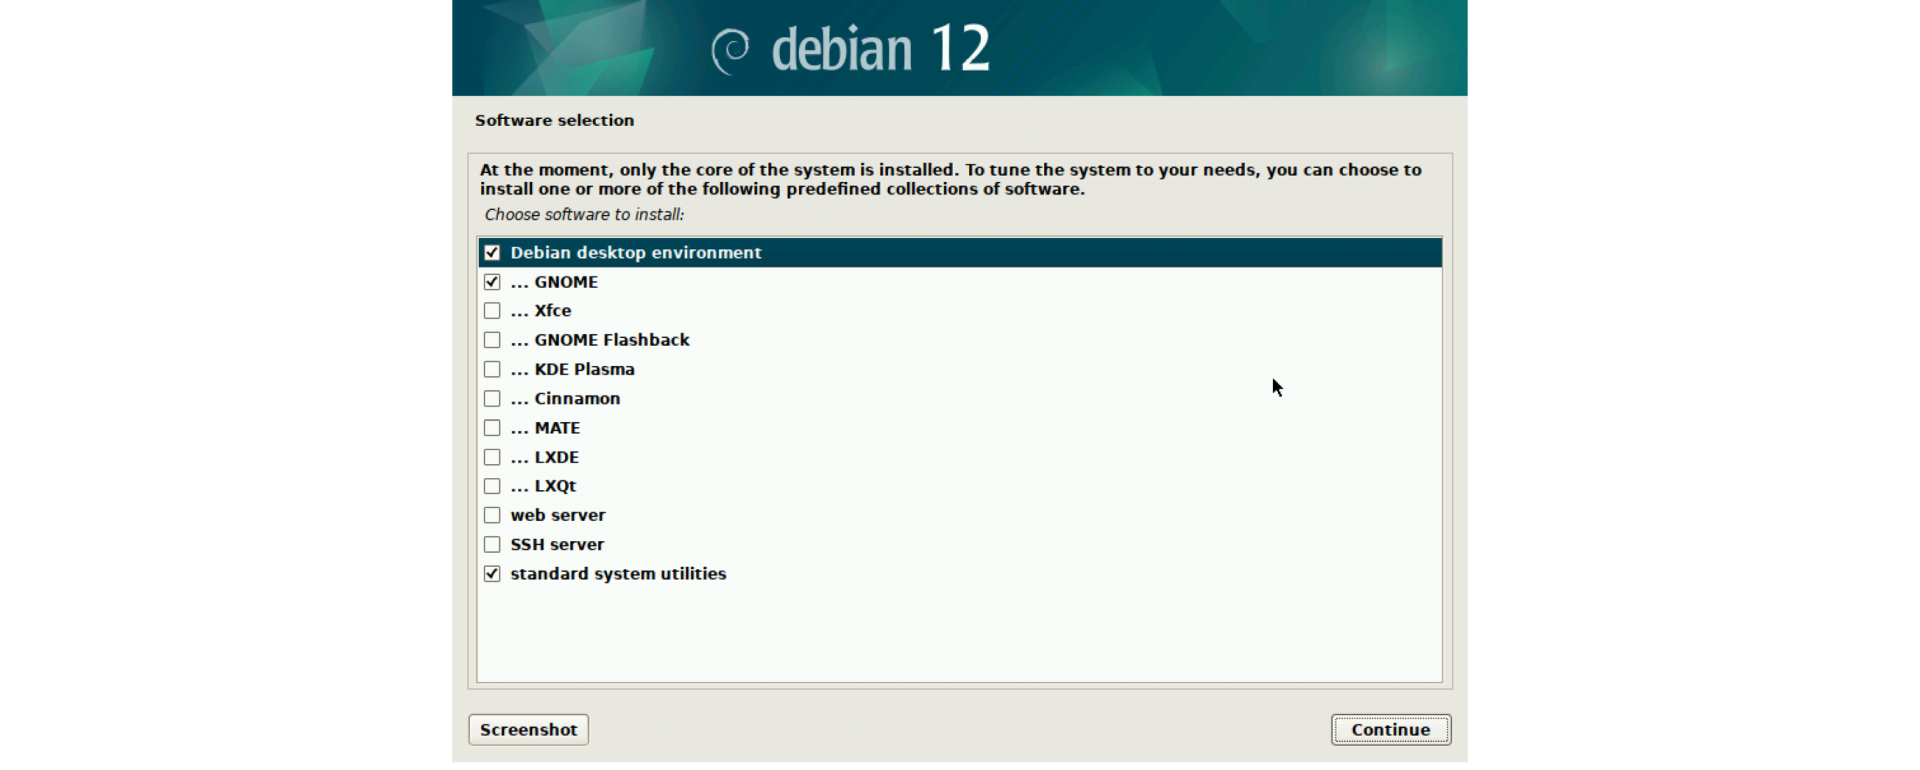Enable the MATE desktop checkbox

[x=492, y=428]
